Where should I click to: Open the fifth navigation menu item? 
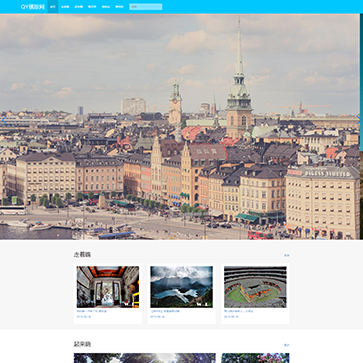coord(106,7)
